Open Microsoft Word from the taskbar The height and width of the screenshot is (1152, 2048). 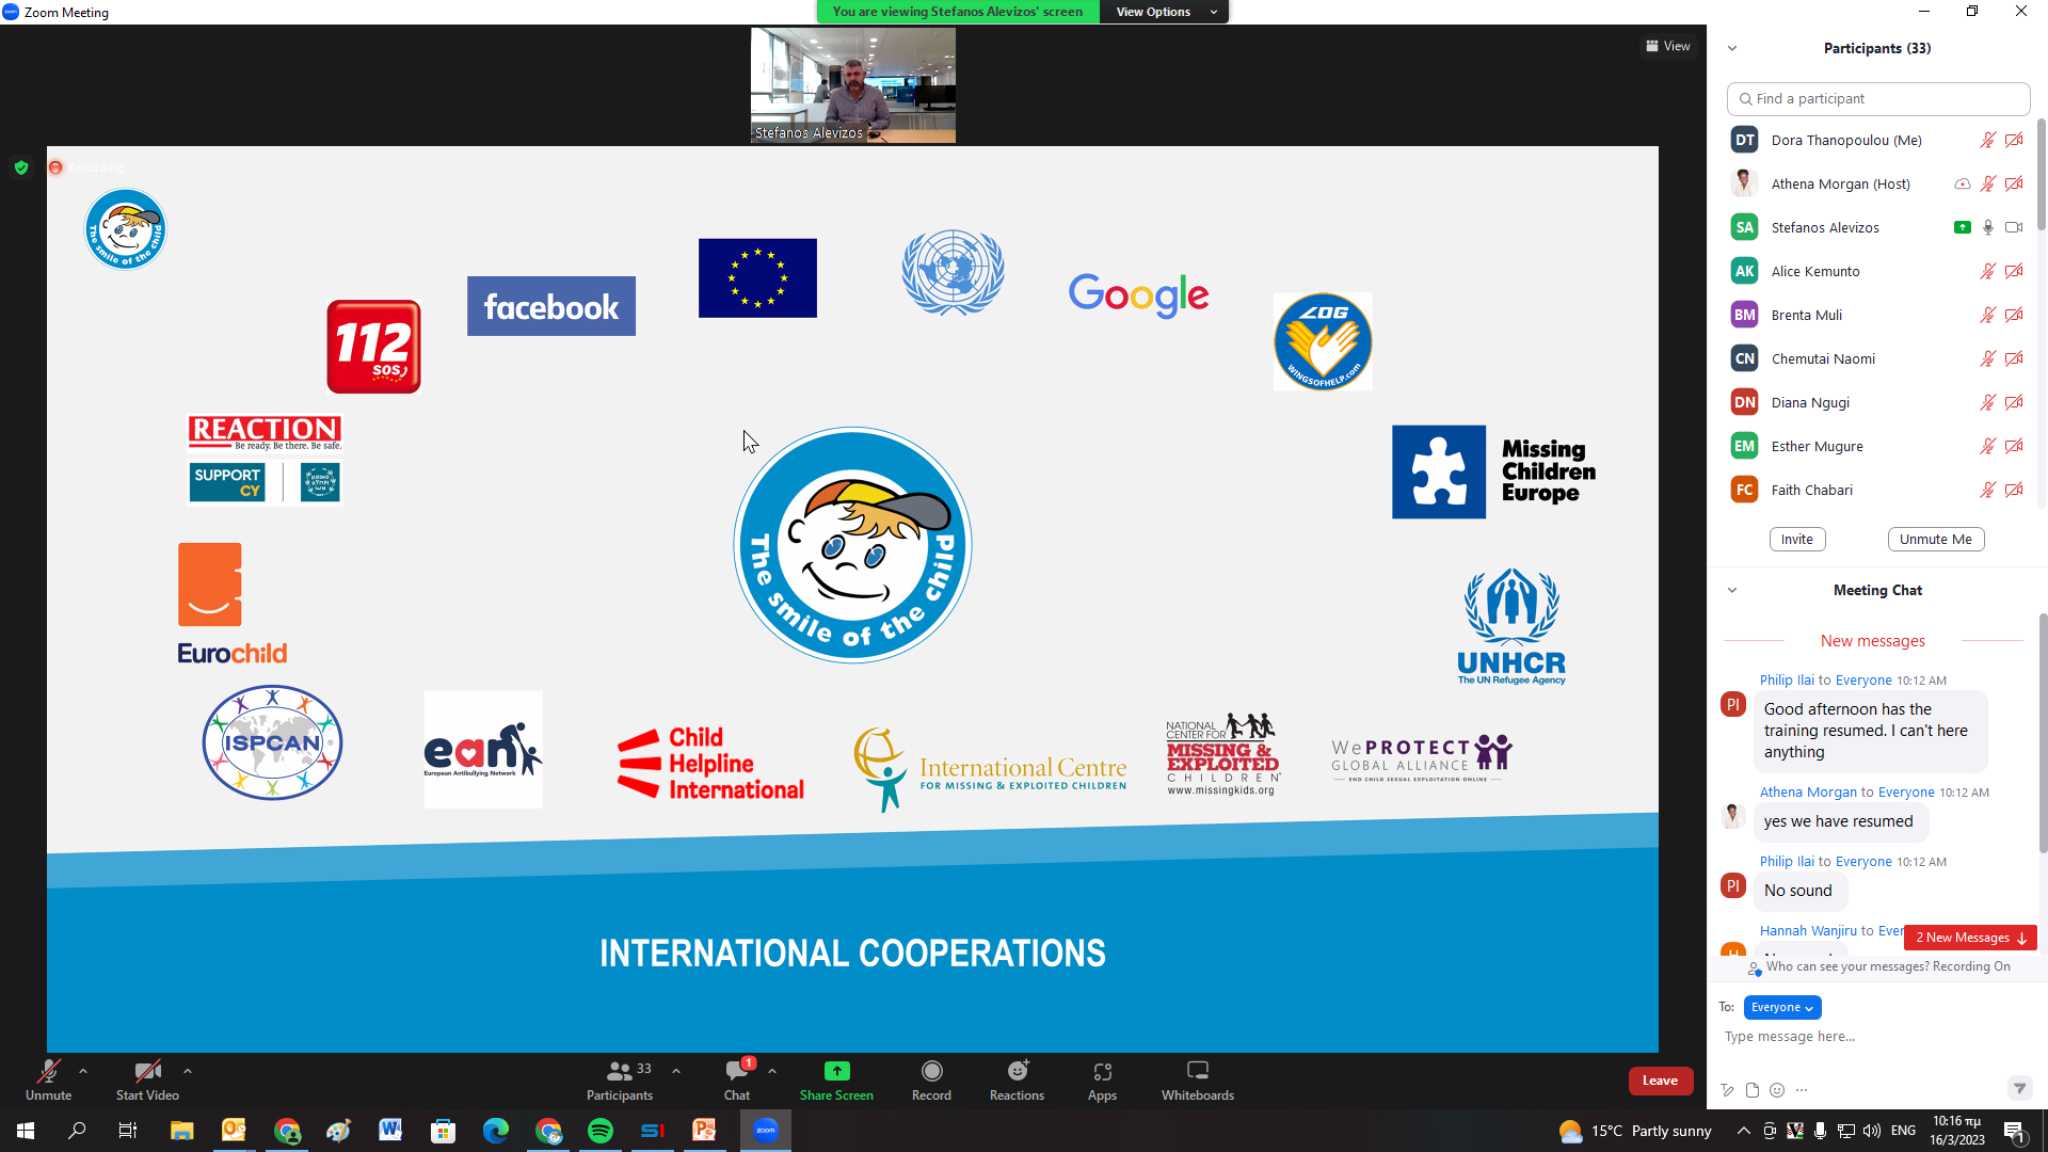390,1131
